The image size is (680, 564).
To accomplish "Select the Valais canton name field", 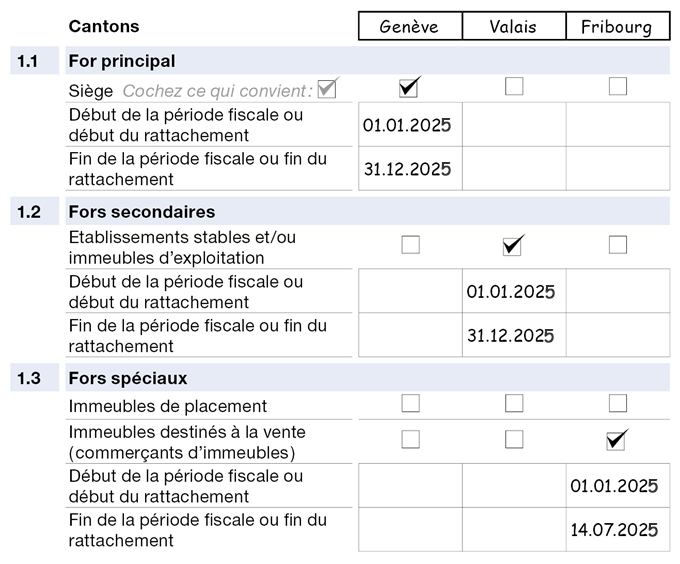I will point(514,26).
